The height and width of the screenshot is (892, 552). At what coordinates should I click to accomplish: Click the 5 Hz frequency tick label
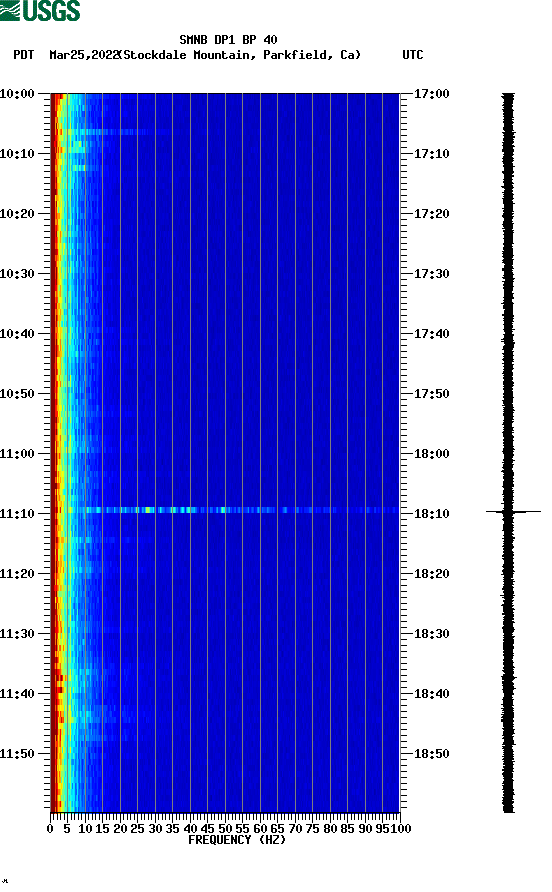pos(67,829)
